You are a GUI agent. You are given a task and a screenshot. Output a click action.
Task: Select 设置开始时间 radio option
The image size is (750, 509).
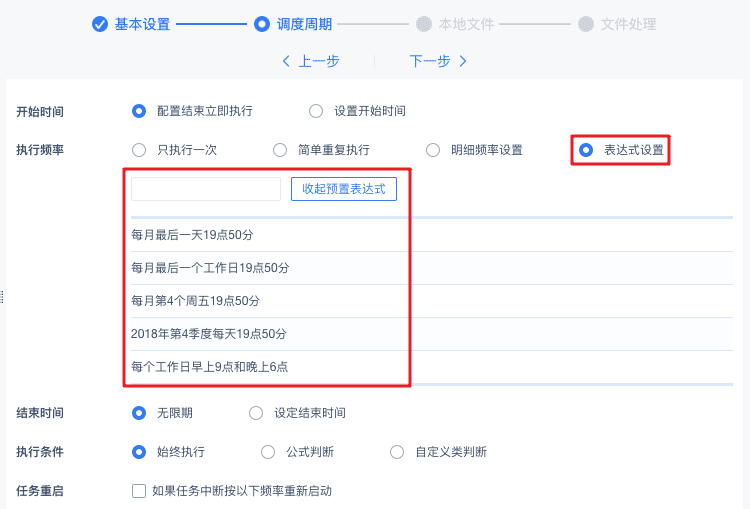click(x=316, y=111)
